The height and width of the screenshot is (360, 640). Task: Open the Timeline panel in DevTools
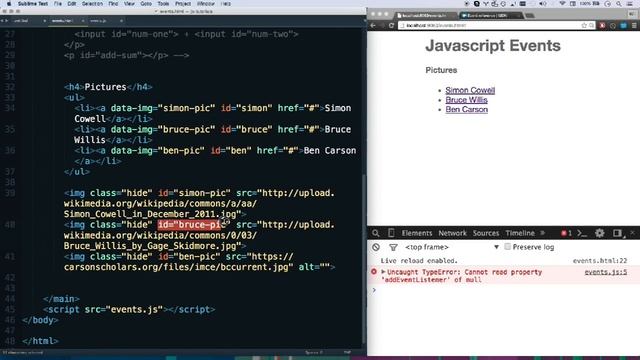click(520, 233)
